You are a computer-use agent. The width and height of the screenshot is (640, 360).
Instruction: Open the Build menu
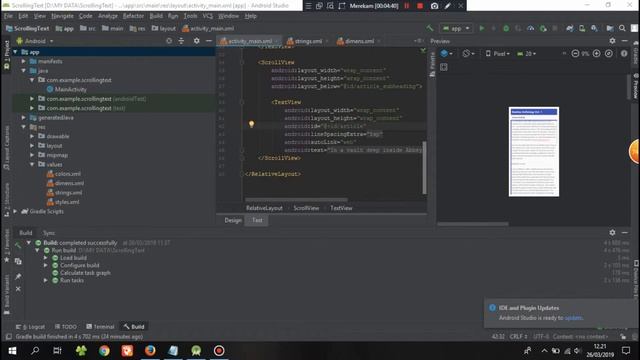pos(156,16)
